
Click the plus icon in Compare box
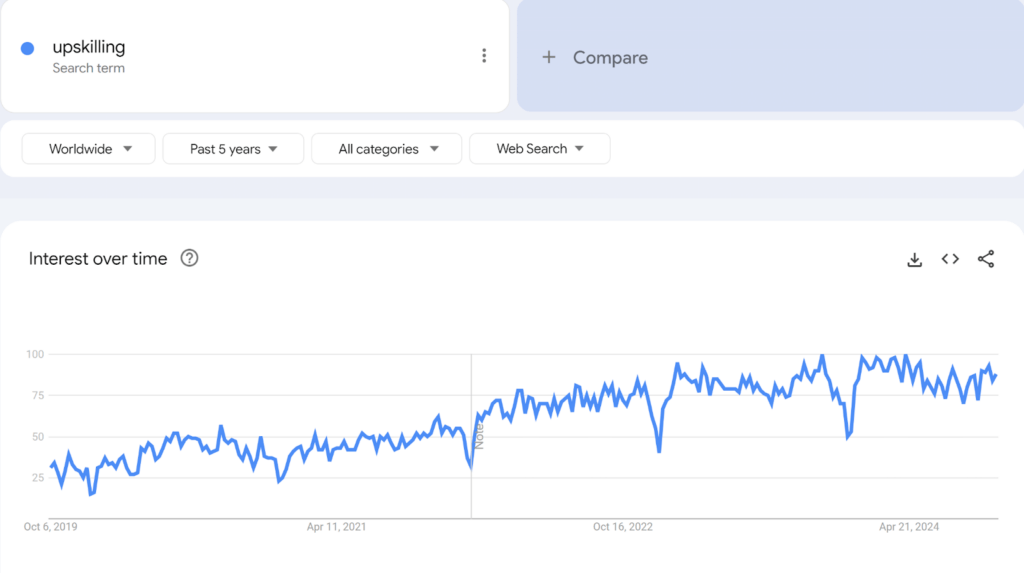tap(548, 58)
